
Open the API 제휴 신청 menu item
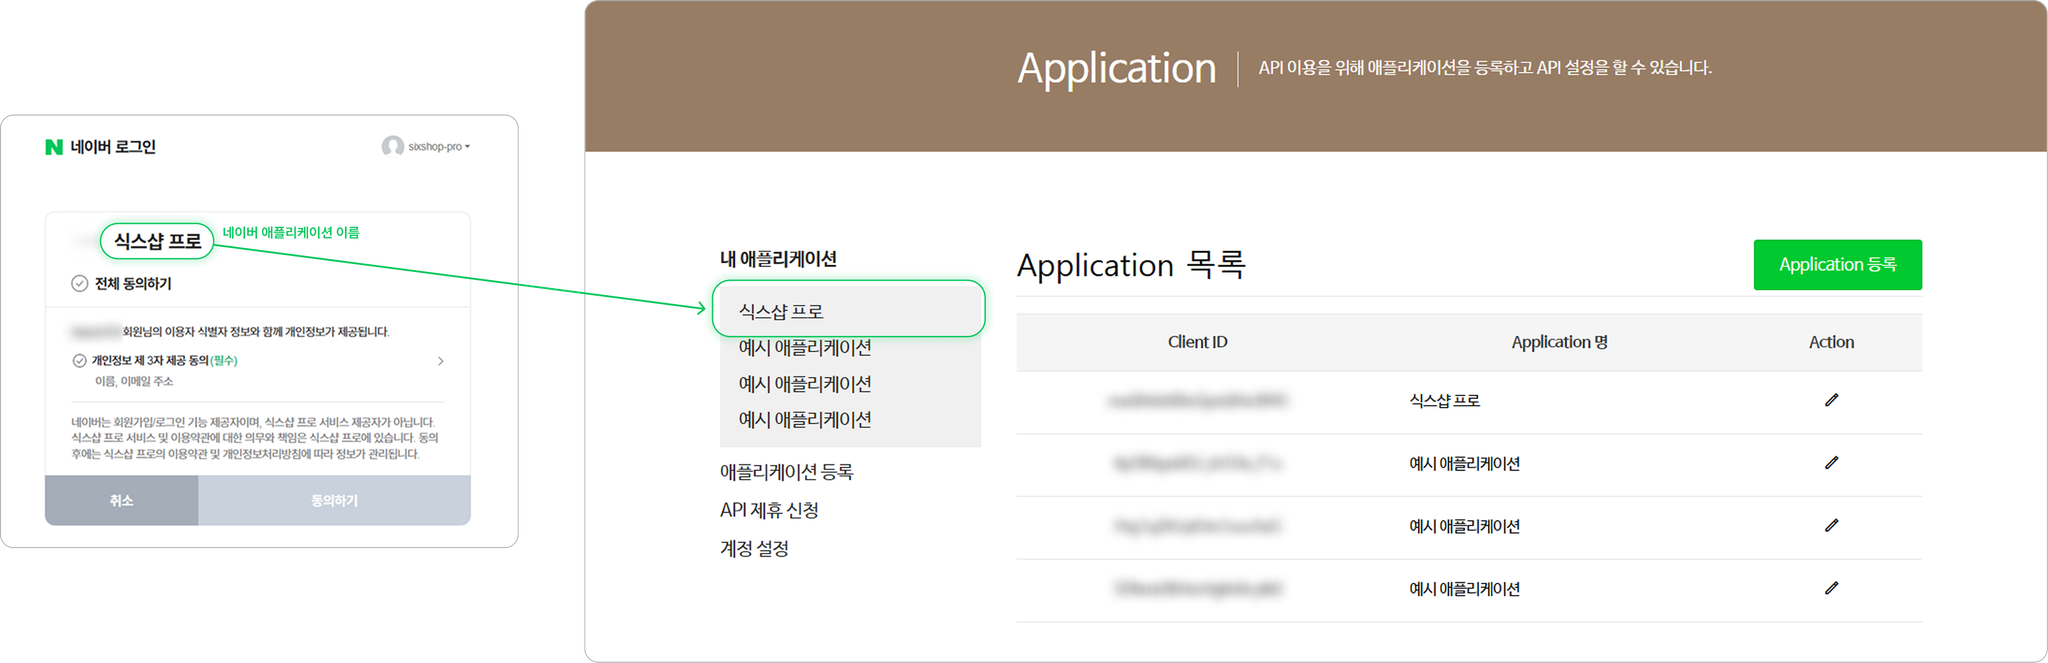point(769,510)
